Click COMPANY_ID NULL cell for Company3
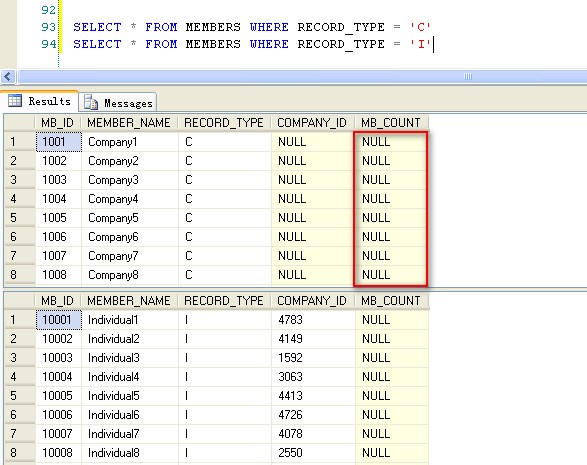The height and width of the screenshot is (465, 587). 313,180
